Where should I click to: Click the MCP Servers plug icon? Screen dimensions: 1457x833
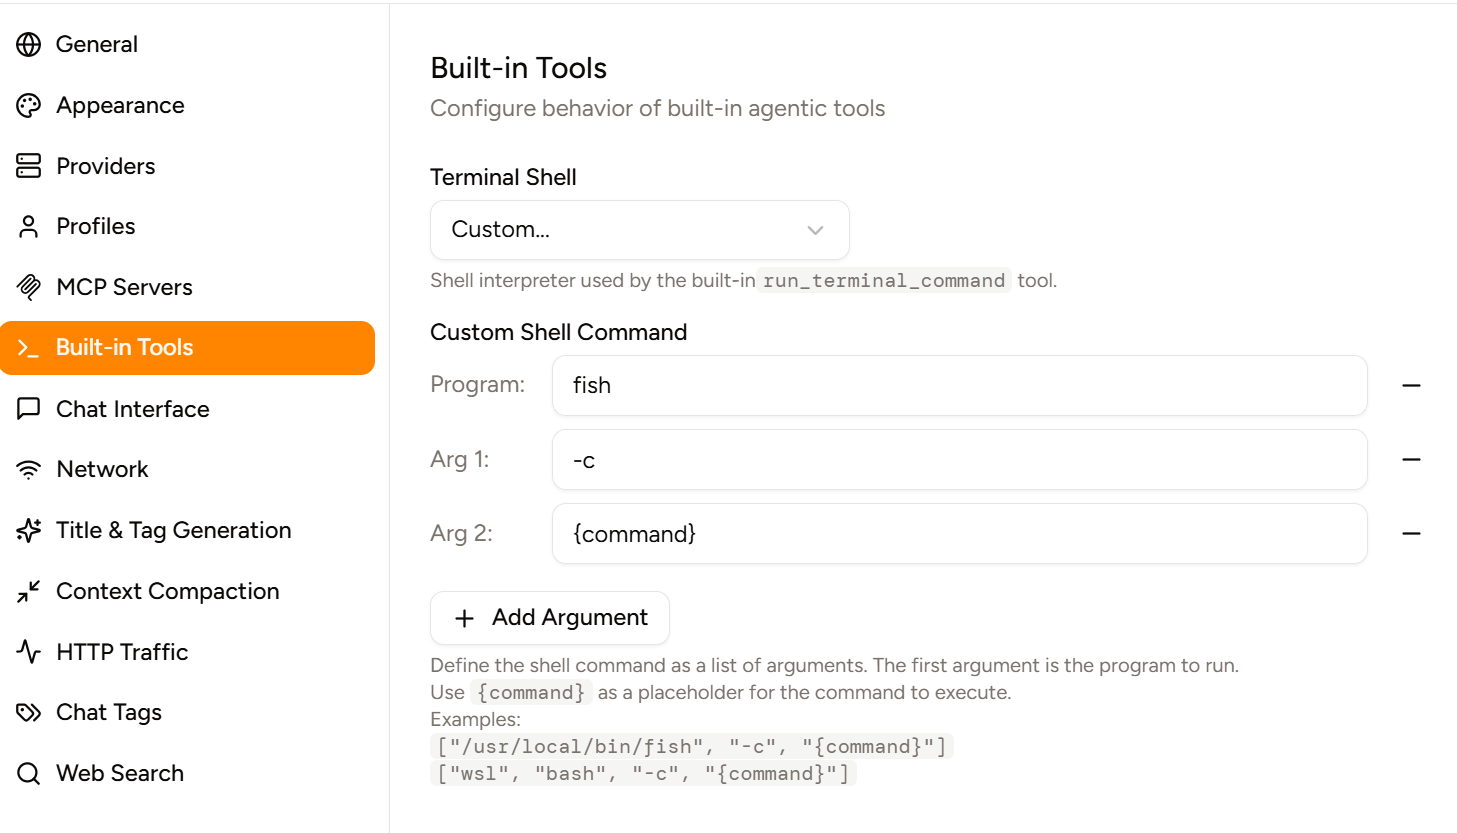(29, 287)
